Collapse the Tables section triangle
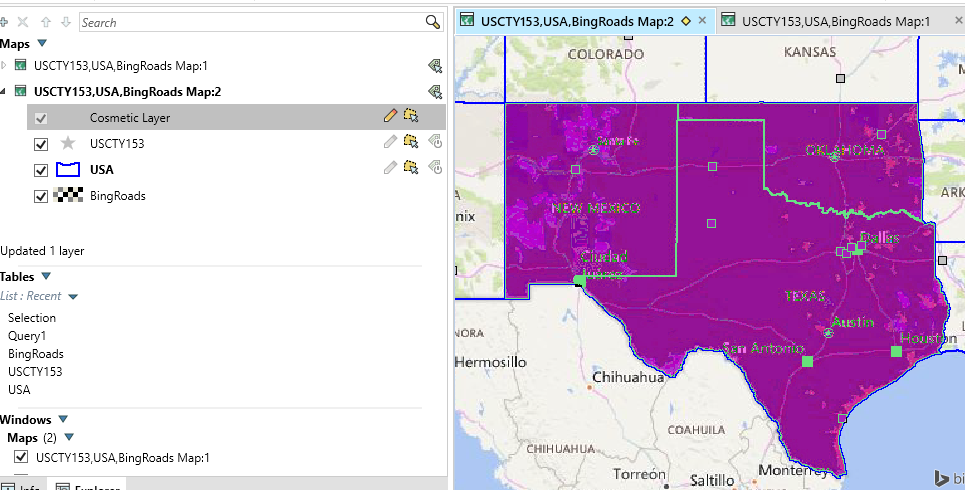This screenshot has width=965, height=490. 46,276
